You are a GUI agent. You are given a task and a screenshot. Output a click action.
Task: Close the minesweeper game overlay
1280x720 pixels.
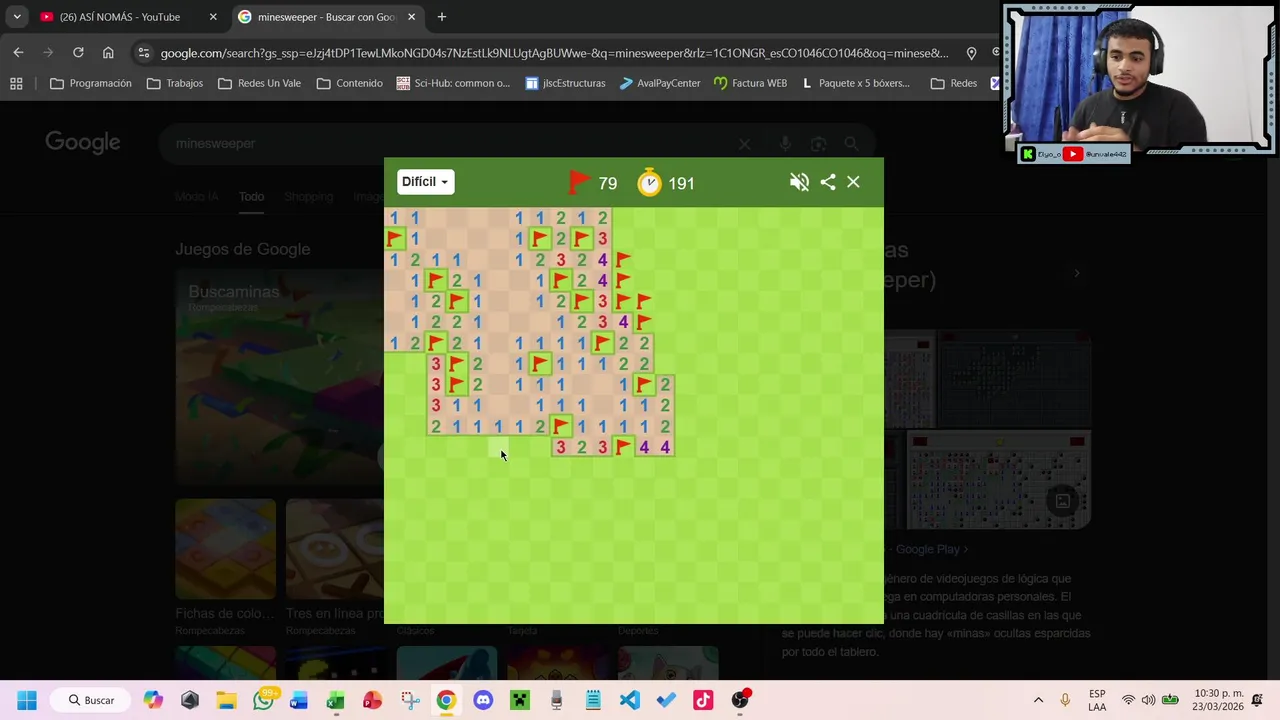click(x=853, y=182)
